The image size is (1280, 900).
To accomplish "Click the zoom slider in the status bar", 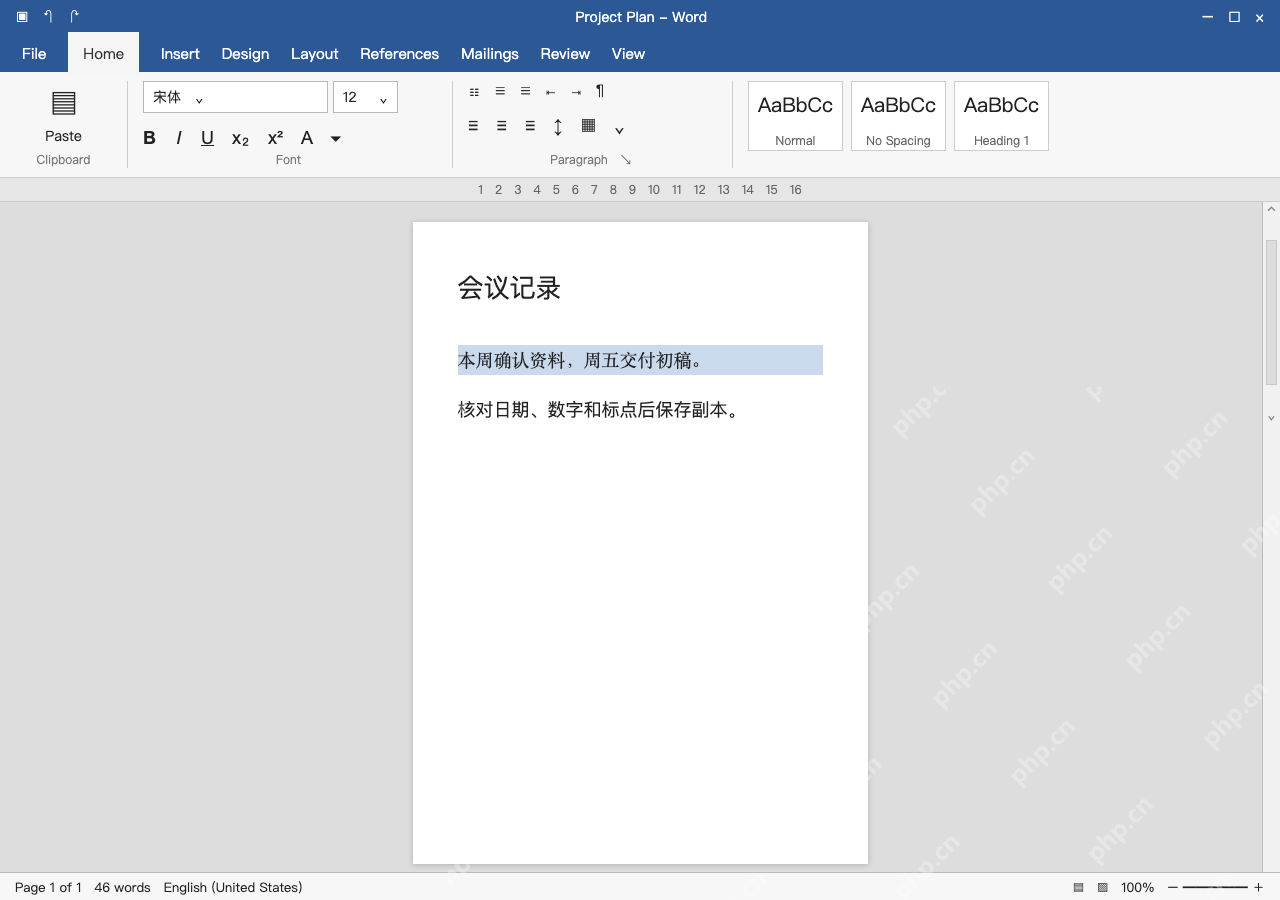I will coord(1215,887).
